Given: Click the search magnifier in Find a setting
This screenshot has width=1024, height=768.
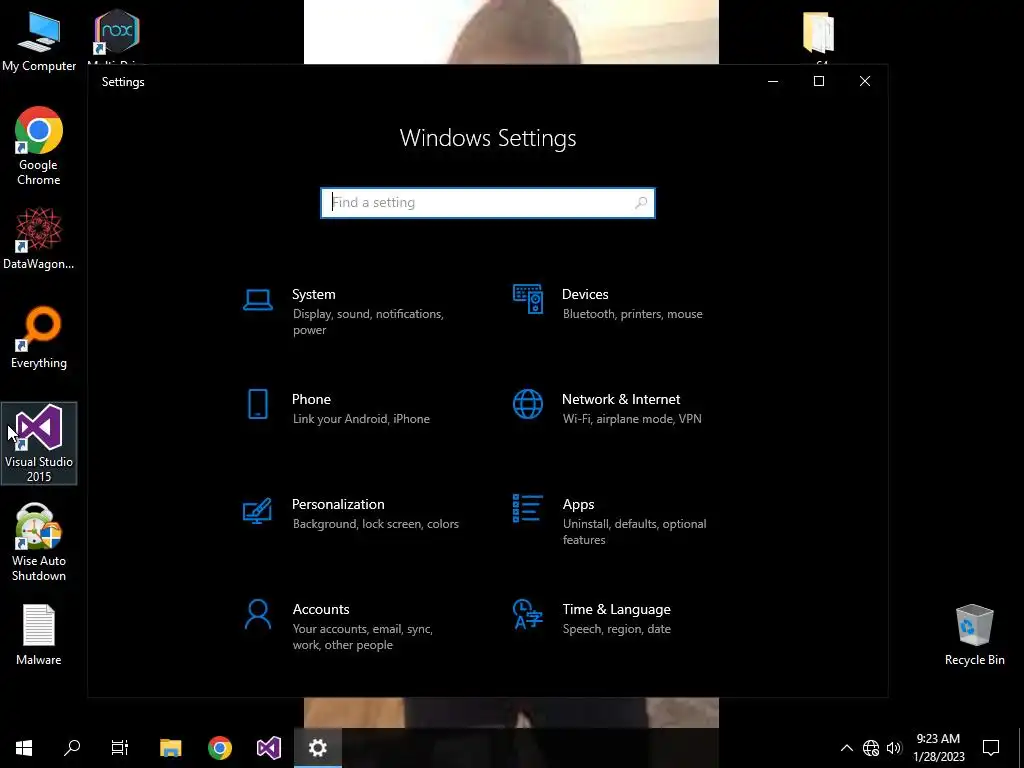Looking at the screenshot, I should pos(641,202).
